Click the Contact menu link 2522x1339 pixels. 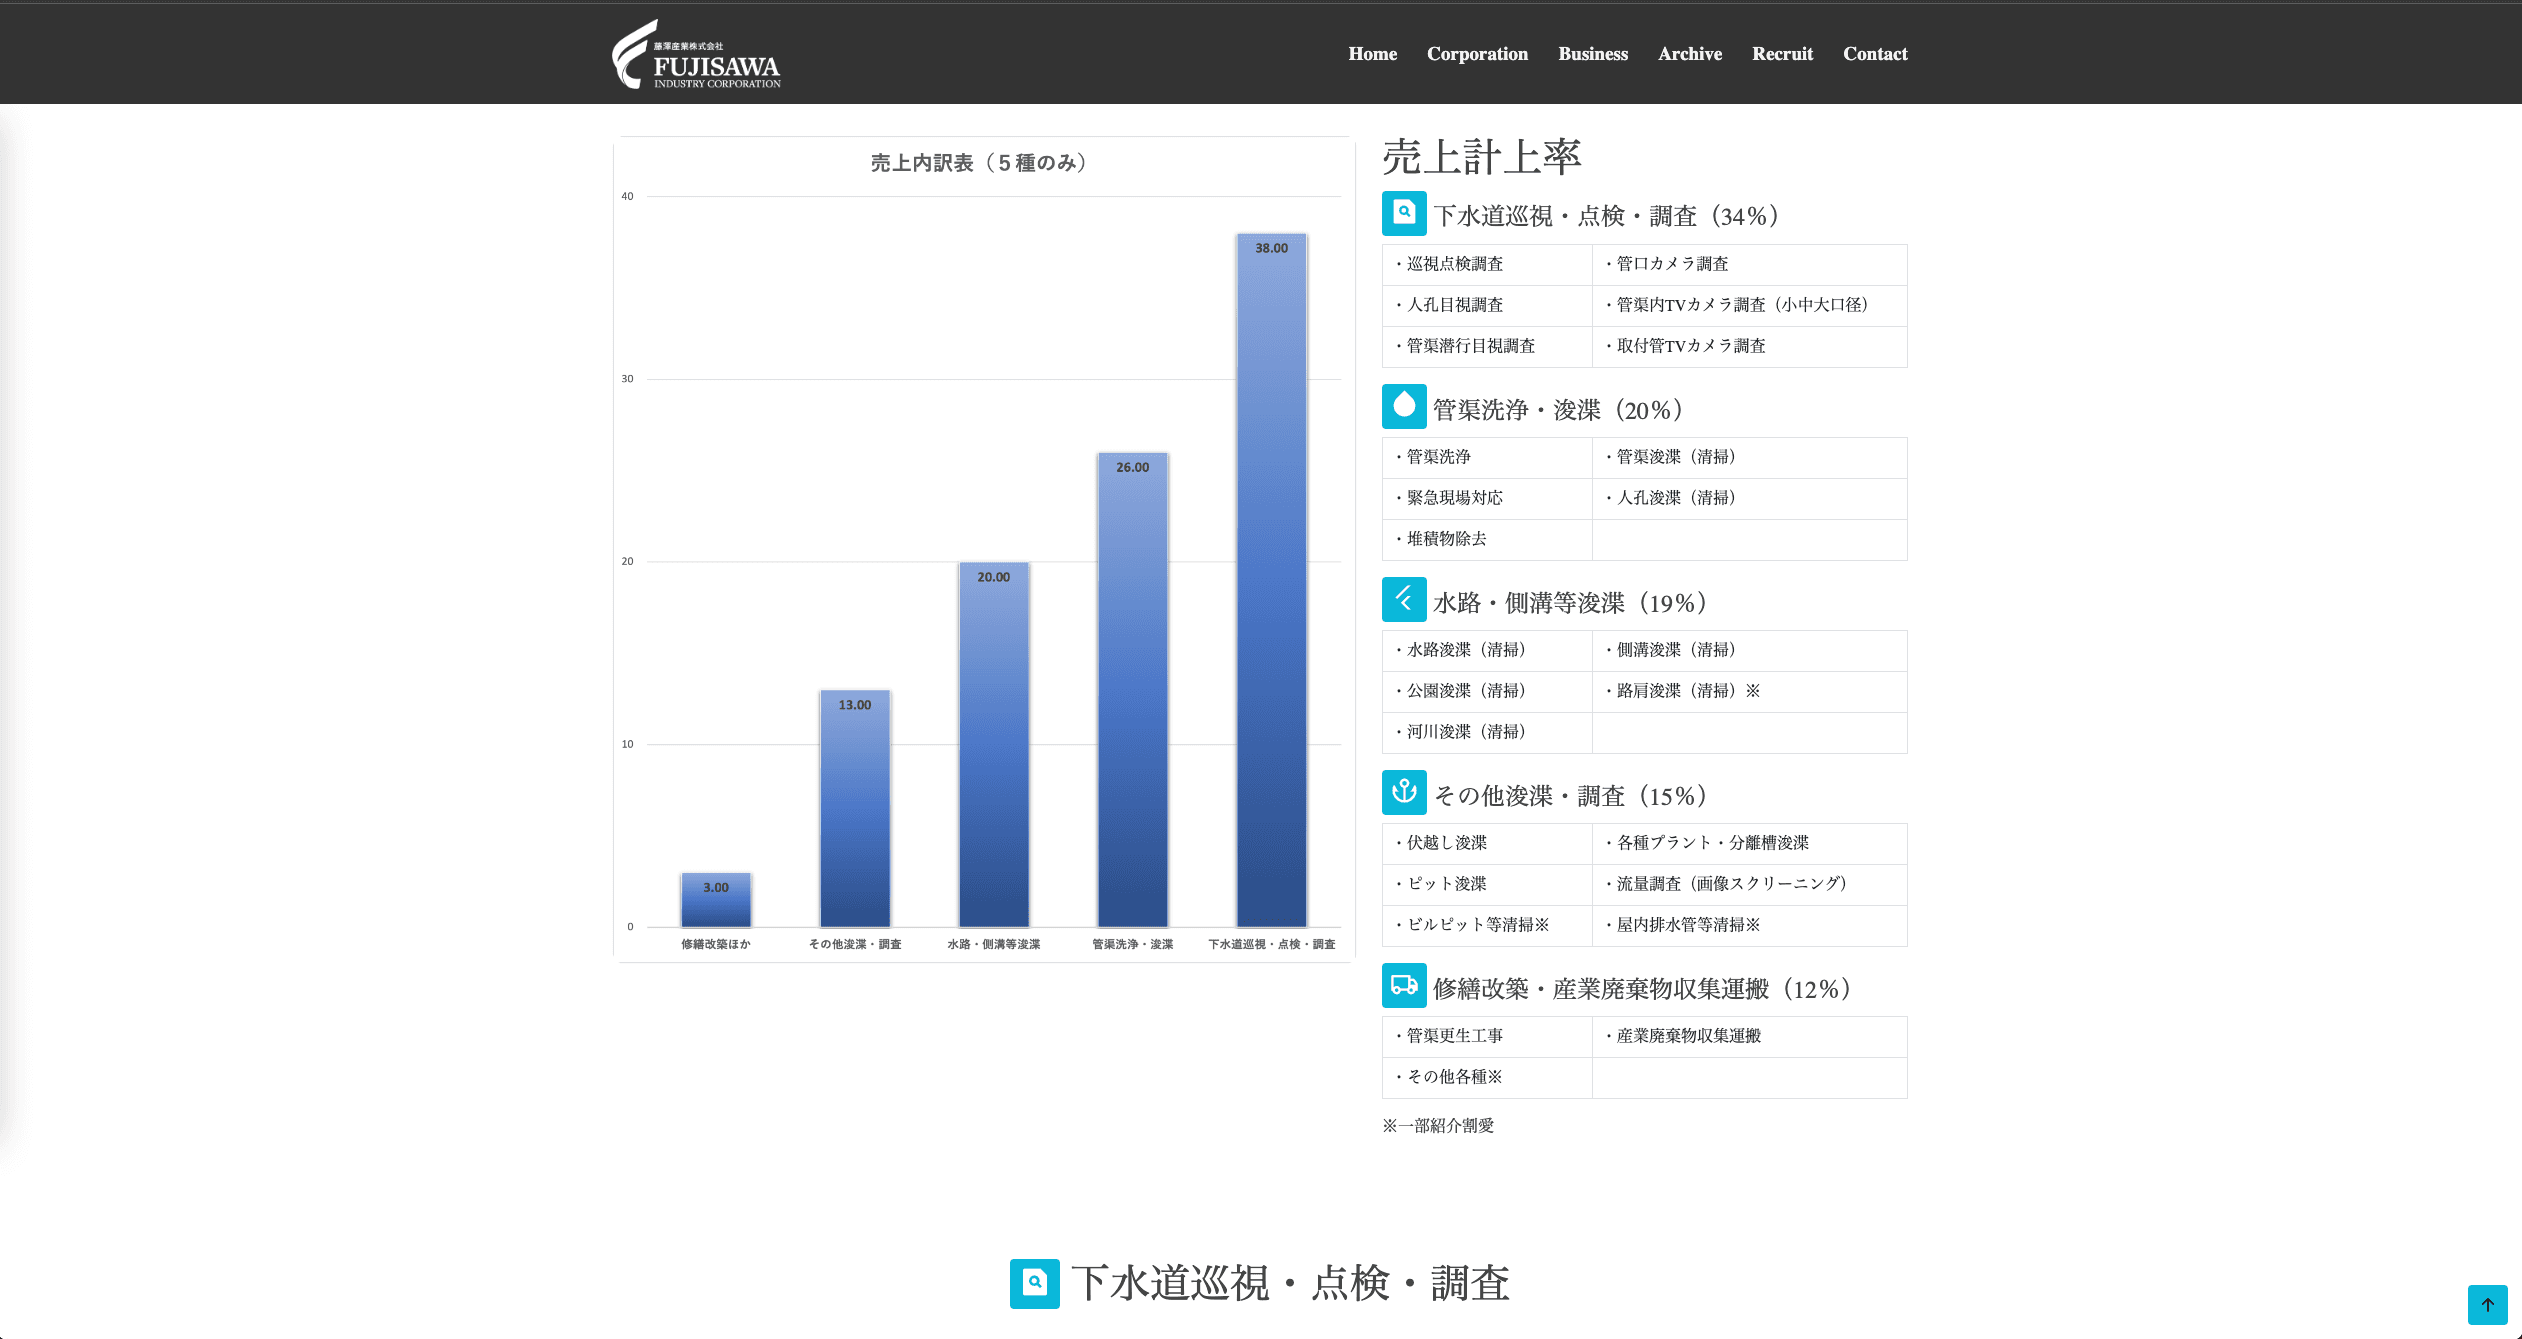click(1875, 54)
